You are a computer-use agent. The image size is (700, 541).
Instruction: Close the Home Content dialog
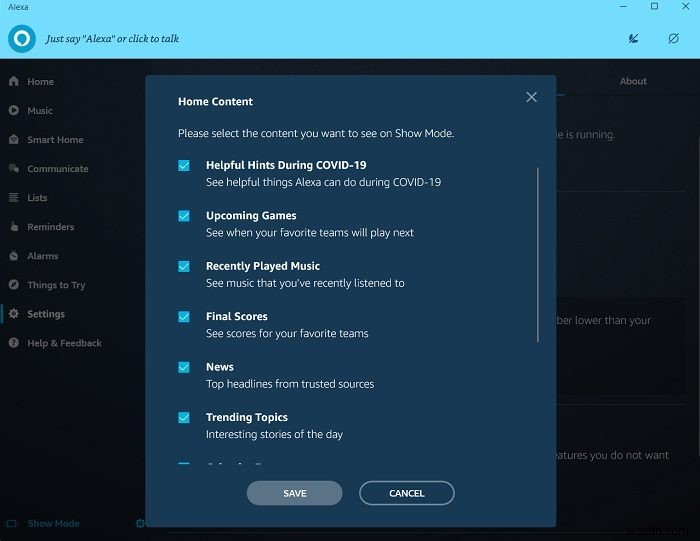pyautogui.click(x=531, y=97)
